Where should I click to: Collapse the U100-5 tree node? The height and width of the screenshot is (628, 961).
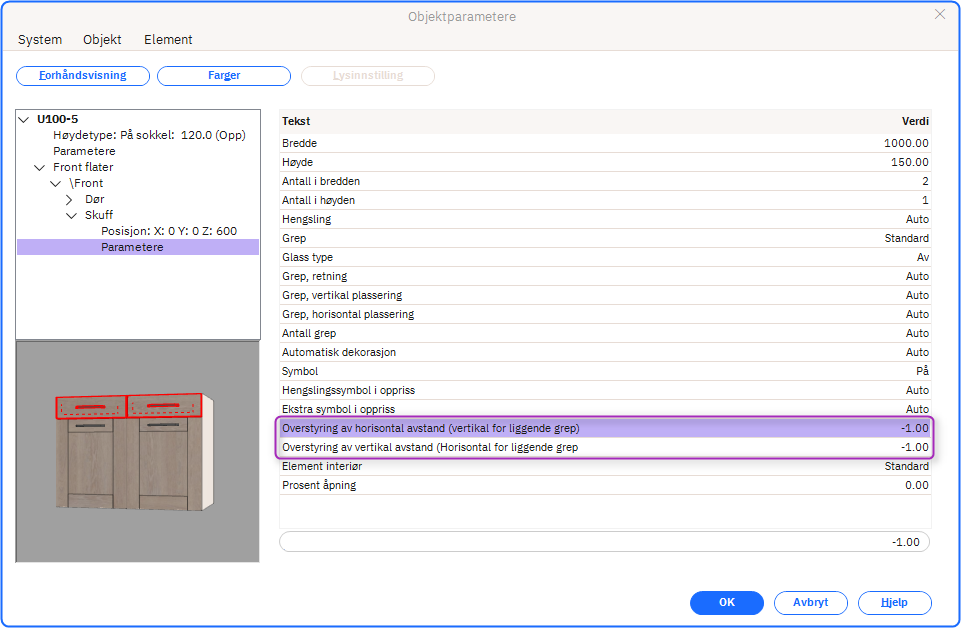pyautogui.click(x=24, y=119)
